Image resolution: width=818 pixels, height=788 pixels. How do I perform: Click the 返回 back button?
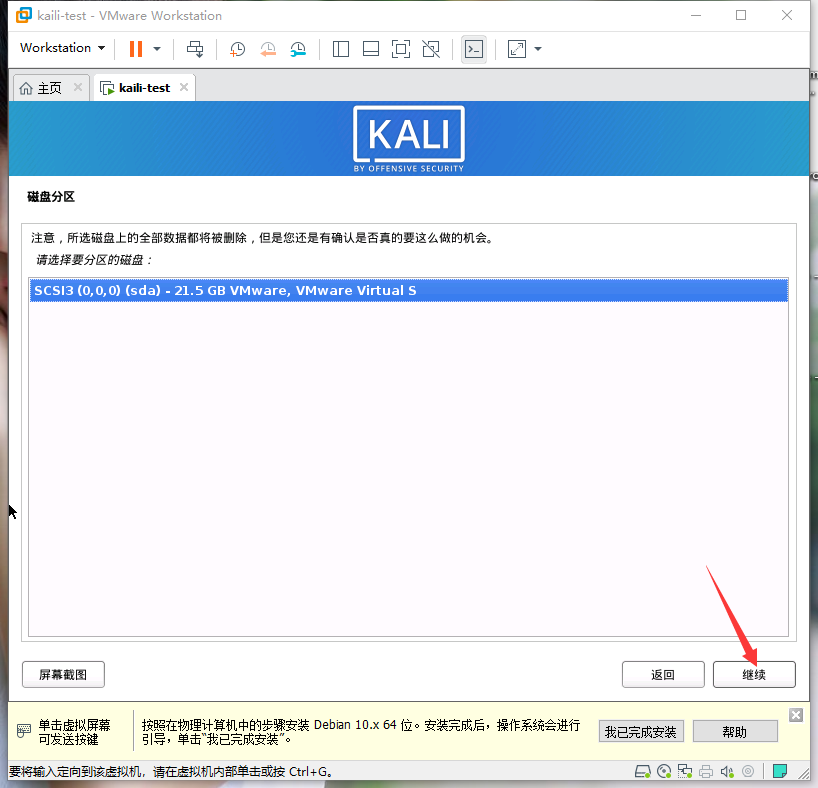663,675
